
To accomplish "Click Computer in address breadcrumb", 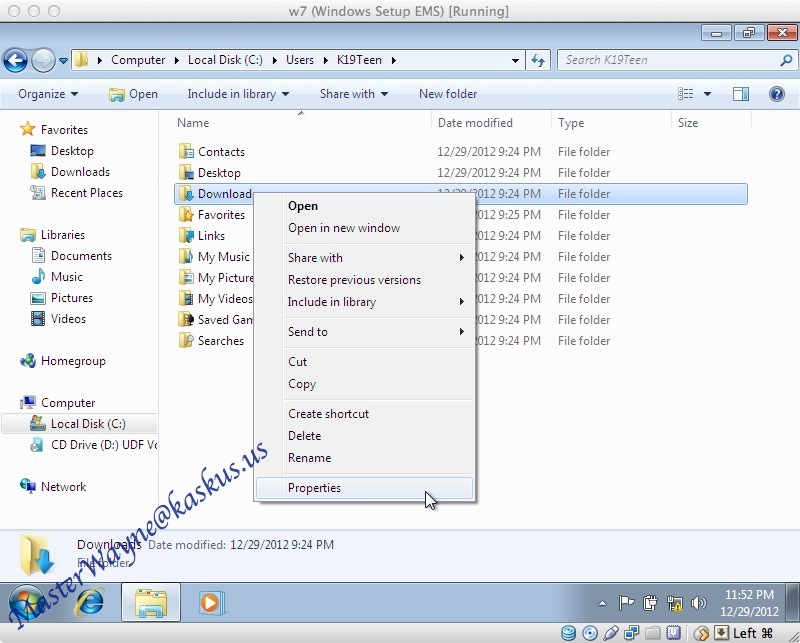I will pyautogui.click(x=138, y=60).
